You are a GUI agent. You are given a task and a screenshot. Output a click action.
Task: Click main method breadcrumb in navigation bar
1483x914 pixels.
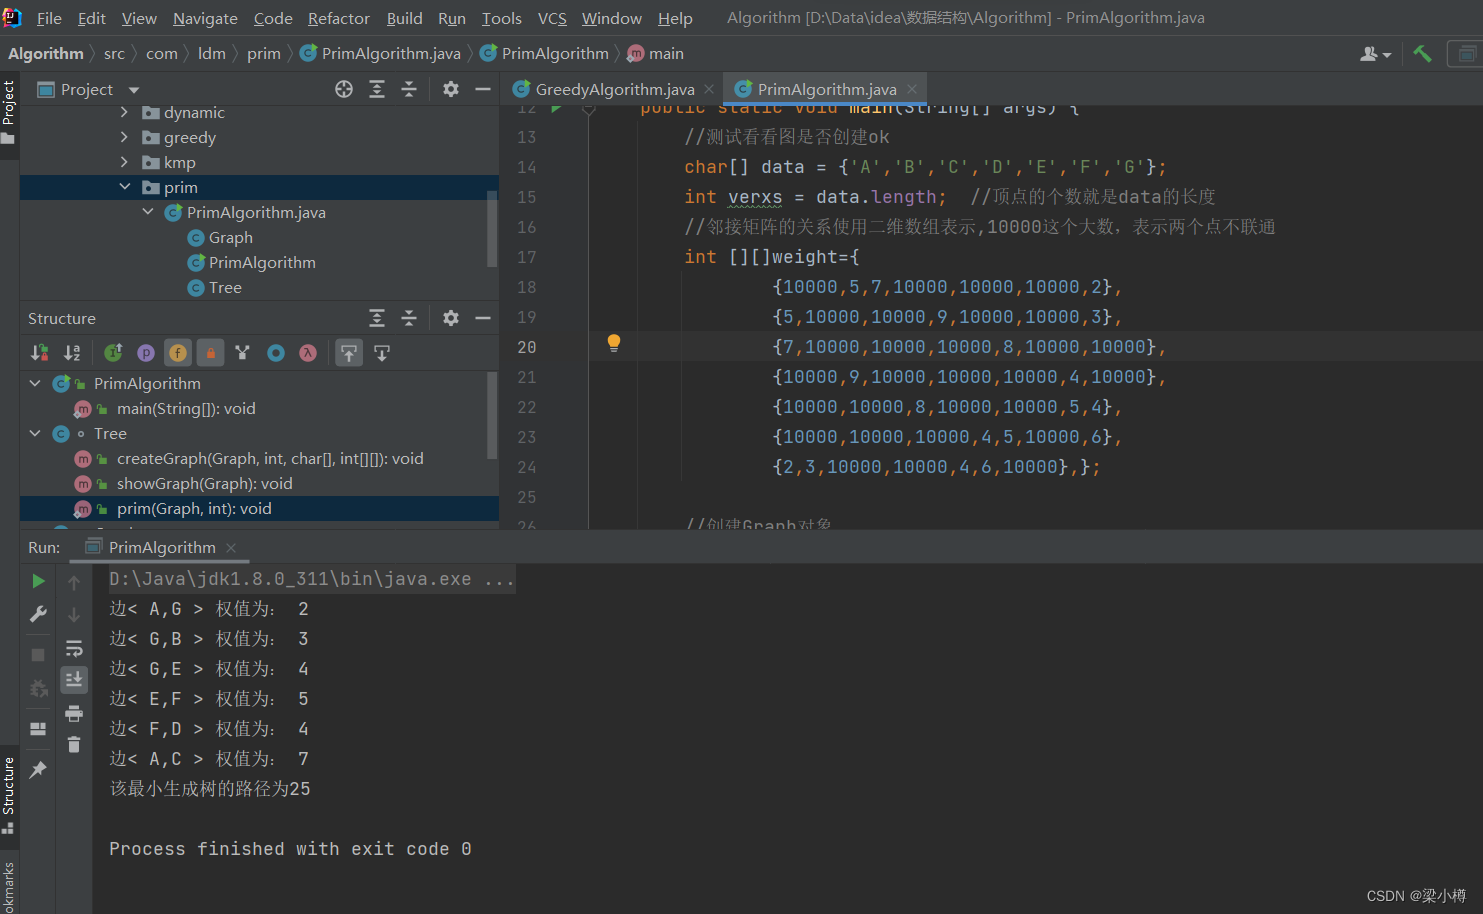click(656, 53)
